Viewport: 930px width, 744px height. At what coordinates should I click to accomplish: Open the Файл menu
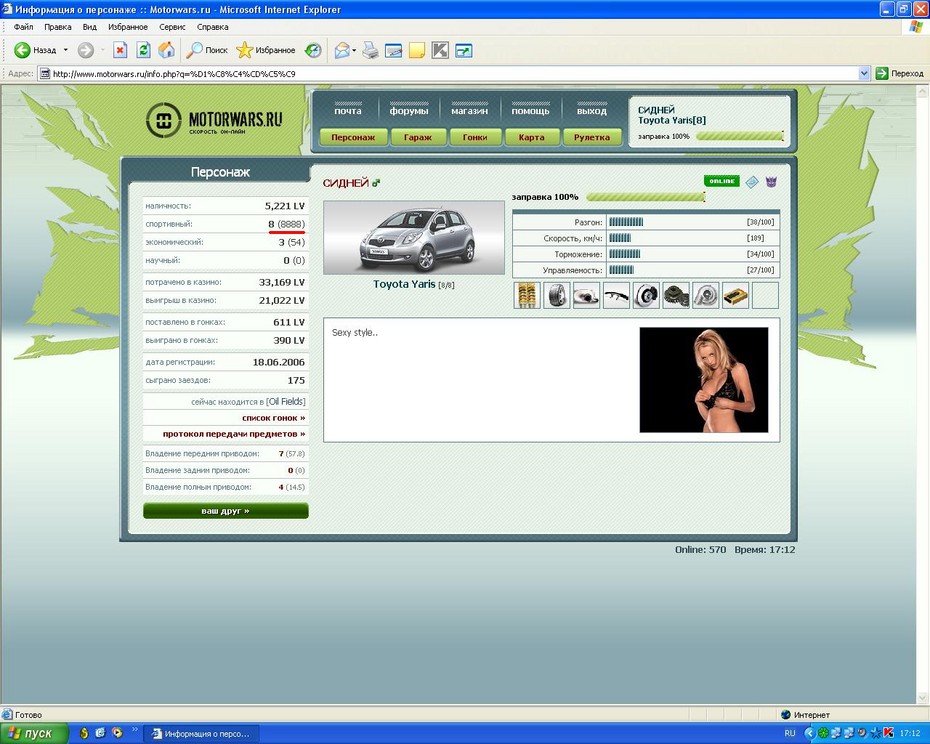[23, 27]
